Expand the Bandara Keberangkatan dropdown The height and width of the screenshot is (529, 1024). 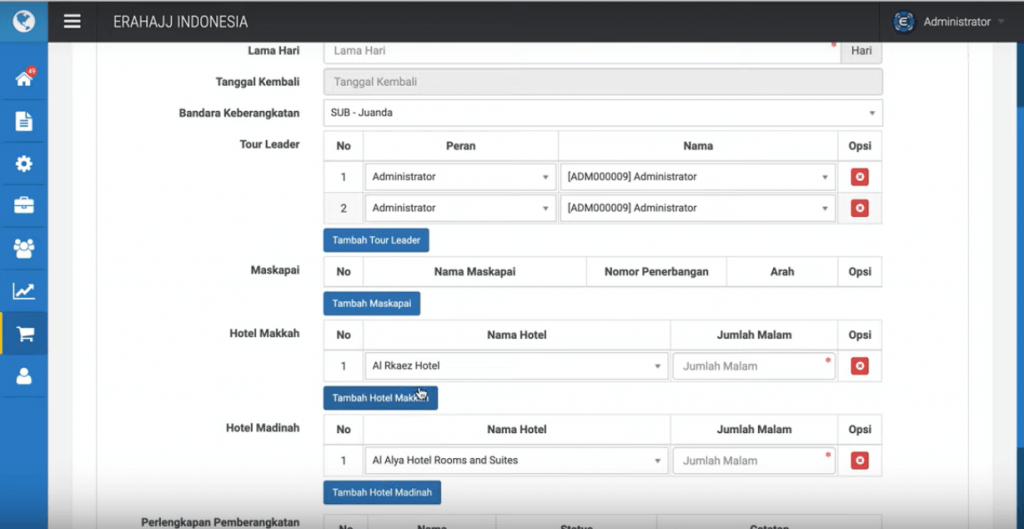tap(602, 113)
